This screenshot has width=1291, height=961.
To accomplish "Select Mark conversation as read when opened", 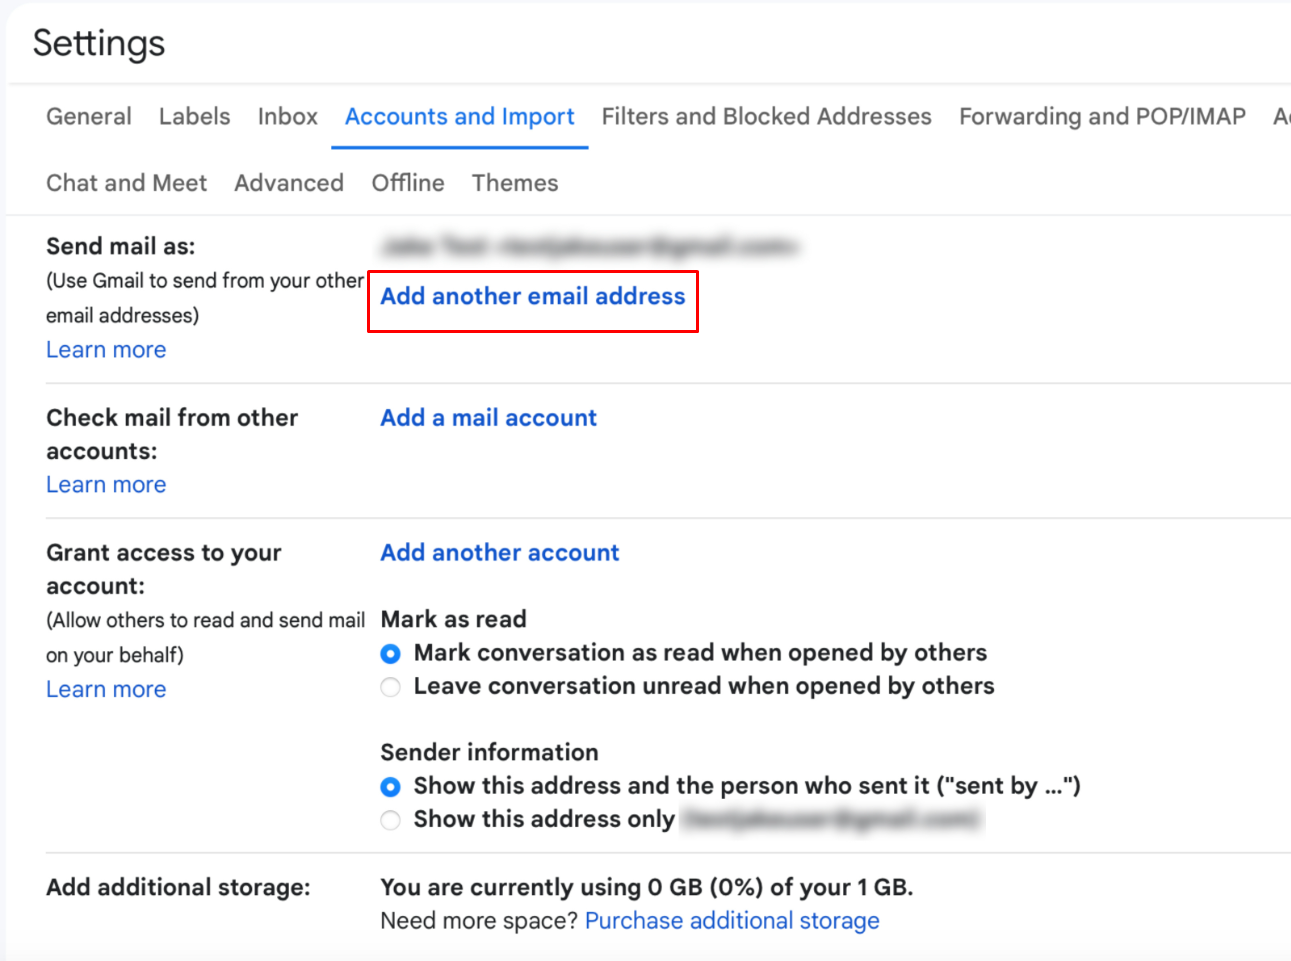I will pyautogui.click(x=391, y=654).
